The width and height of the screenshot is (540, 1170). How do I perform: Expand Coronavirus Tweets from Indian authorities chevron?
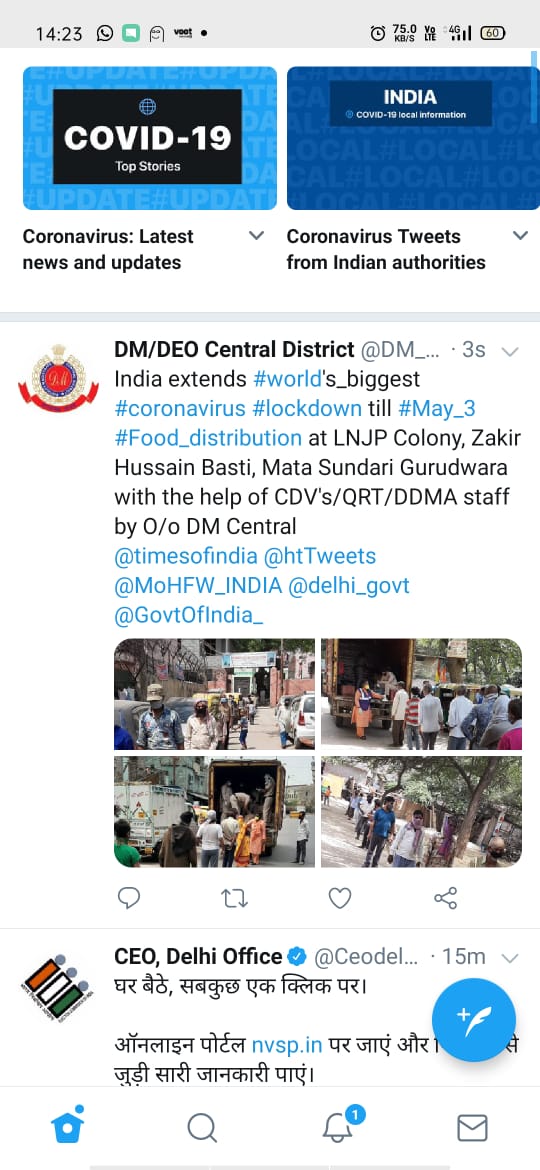[x=521, y=236]
